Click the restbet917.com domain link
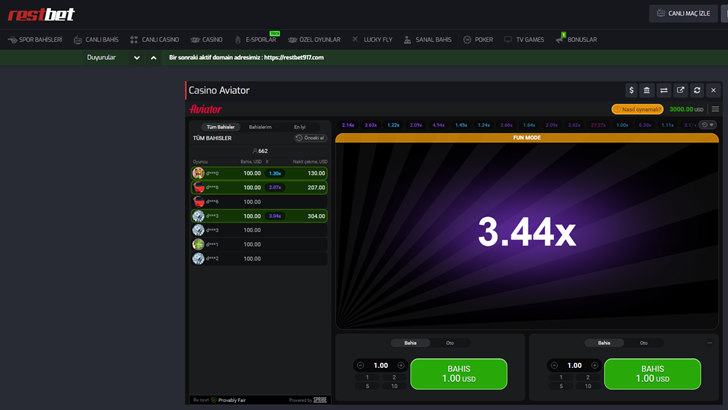 pyautogui.click(x=294, y=58)
